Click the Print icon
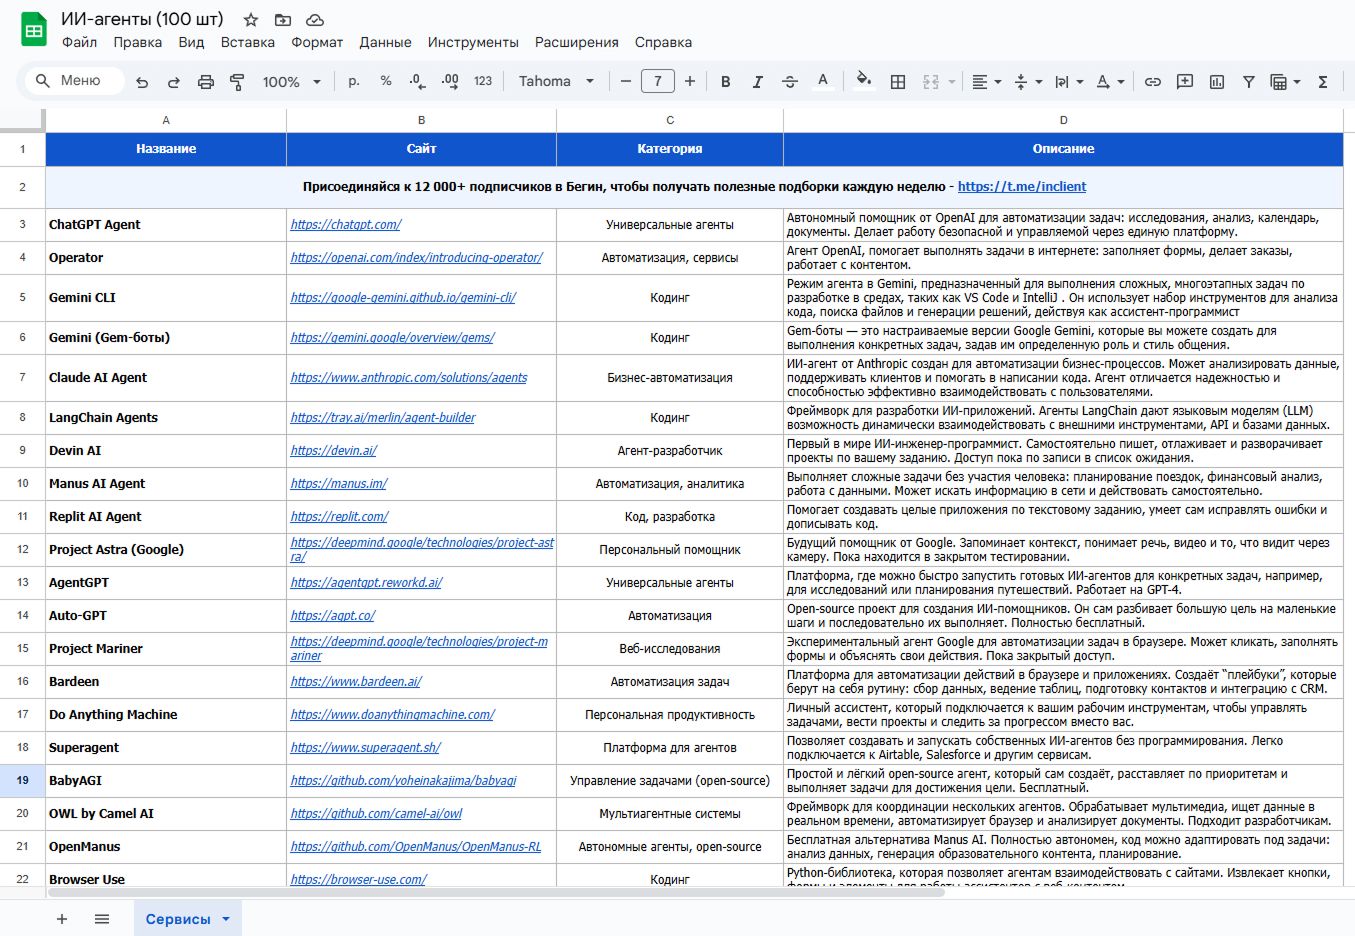Viewport: 1355px width, 936px height. [x=205, y=82]
